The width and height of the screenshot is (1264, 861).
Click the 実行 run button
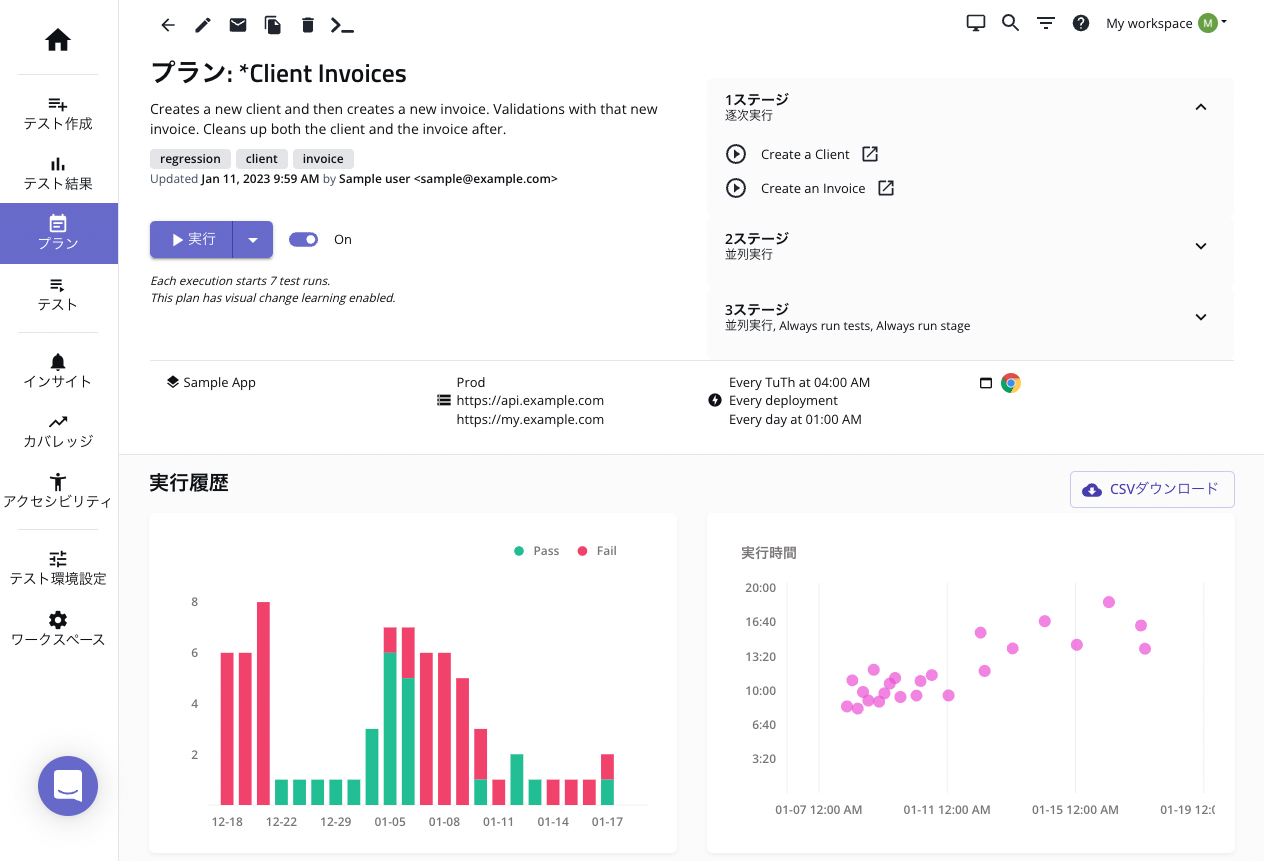[192, 240]
